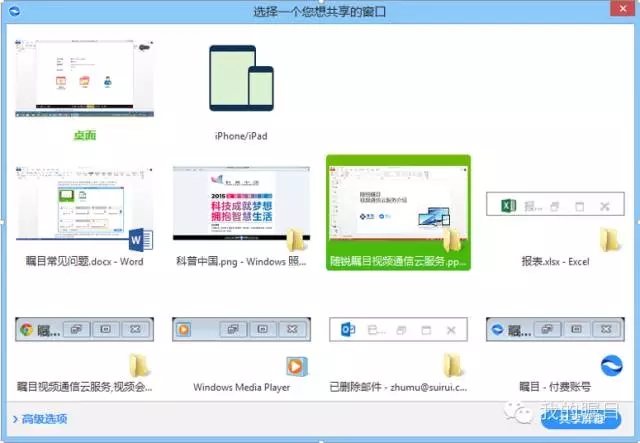Screen dimensions: 640x443
Task: Click the Windows Media Player orange icon badge
Action: point(297,366)
